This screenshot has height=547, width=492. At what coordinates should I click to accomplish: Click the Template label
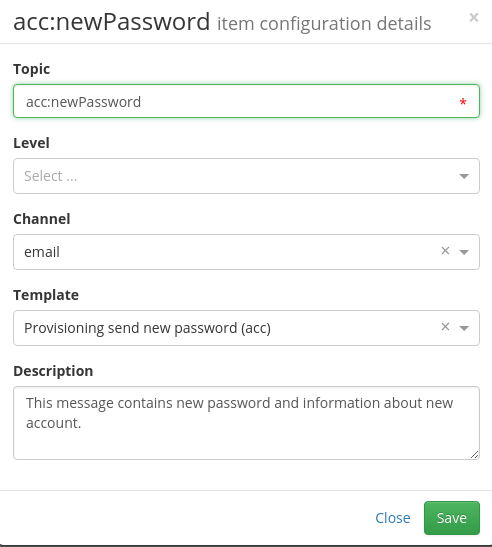(x=46, y=295)
